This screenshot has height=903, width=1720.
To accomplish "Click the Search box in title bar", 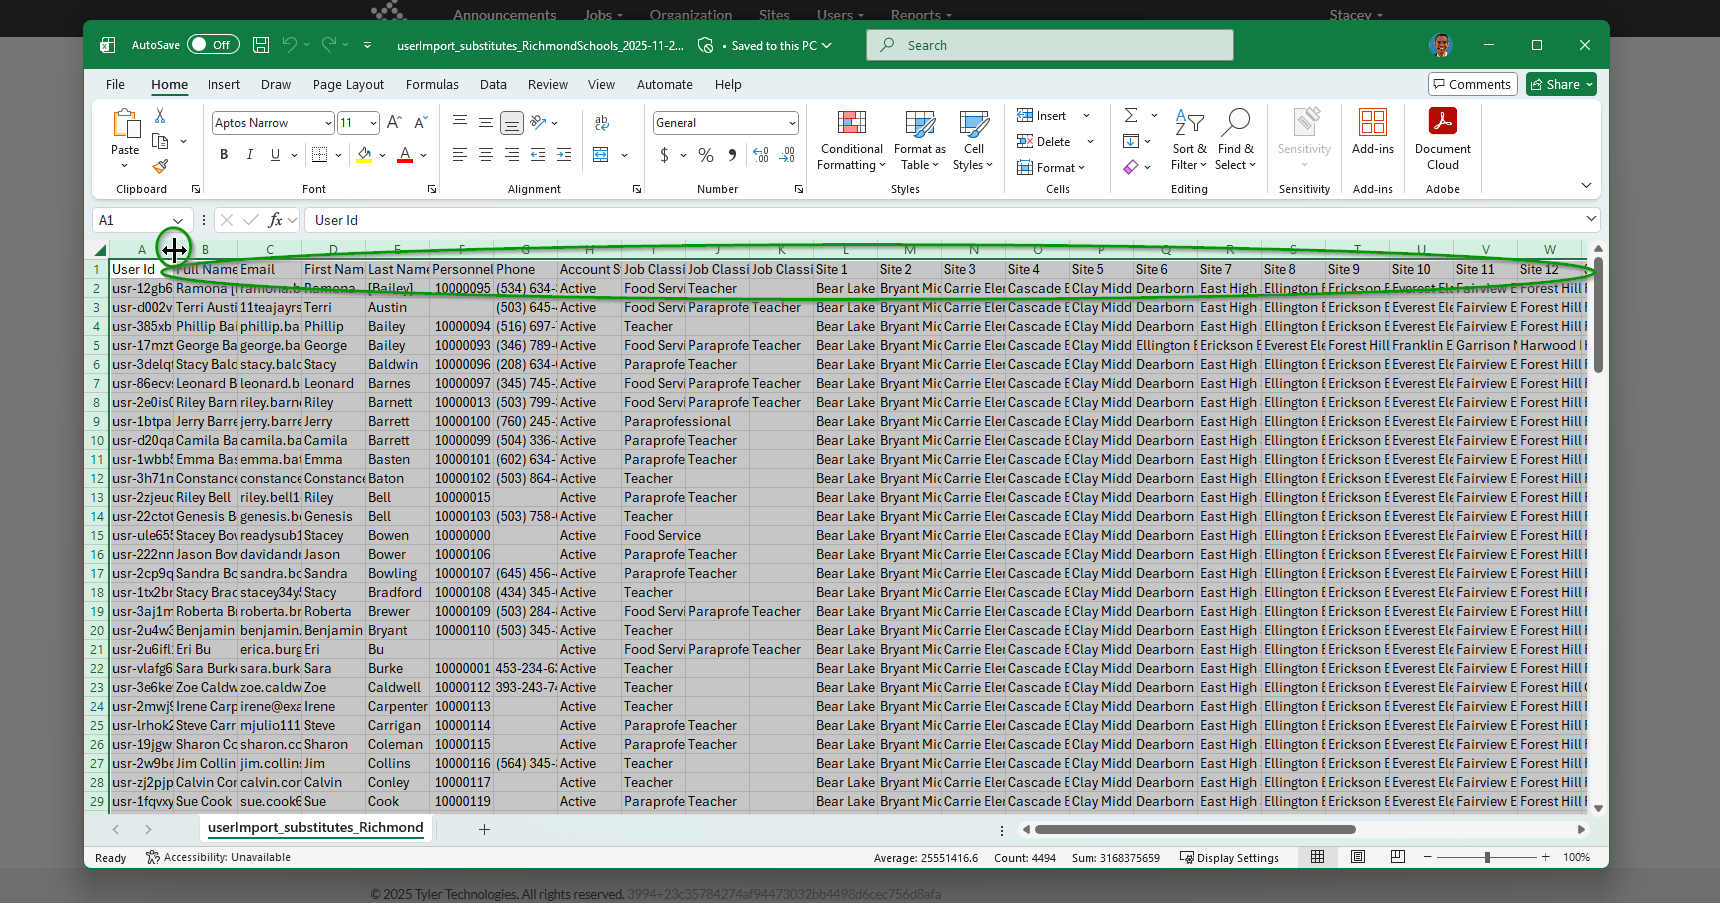I will 1050,45.
